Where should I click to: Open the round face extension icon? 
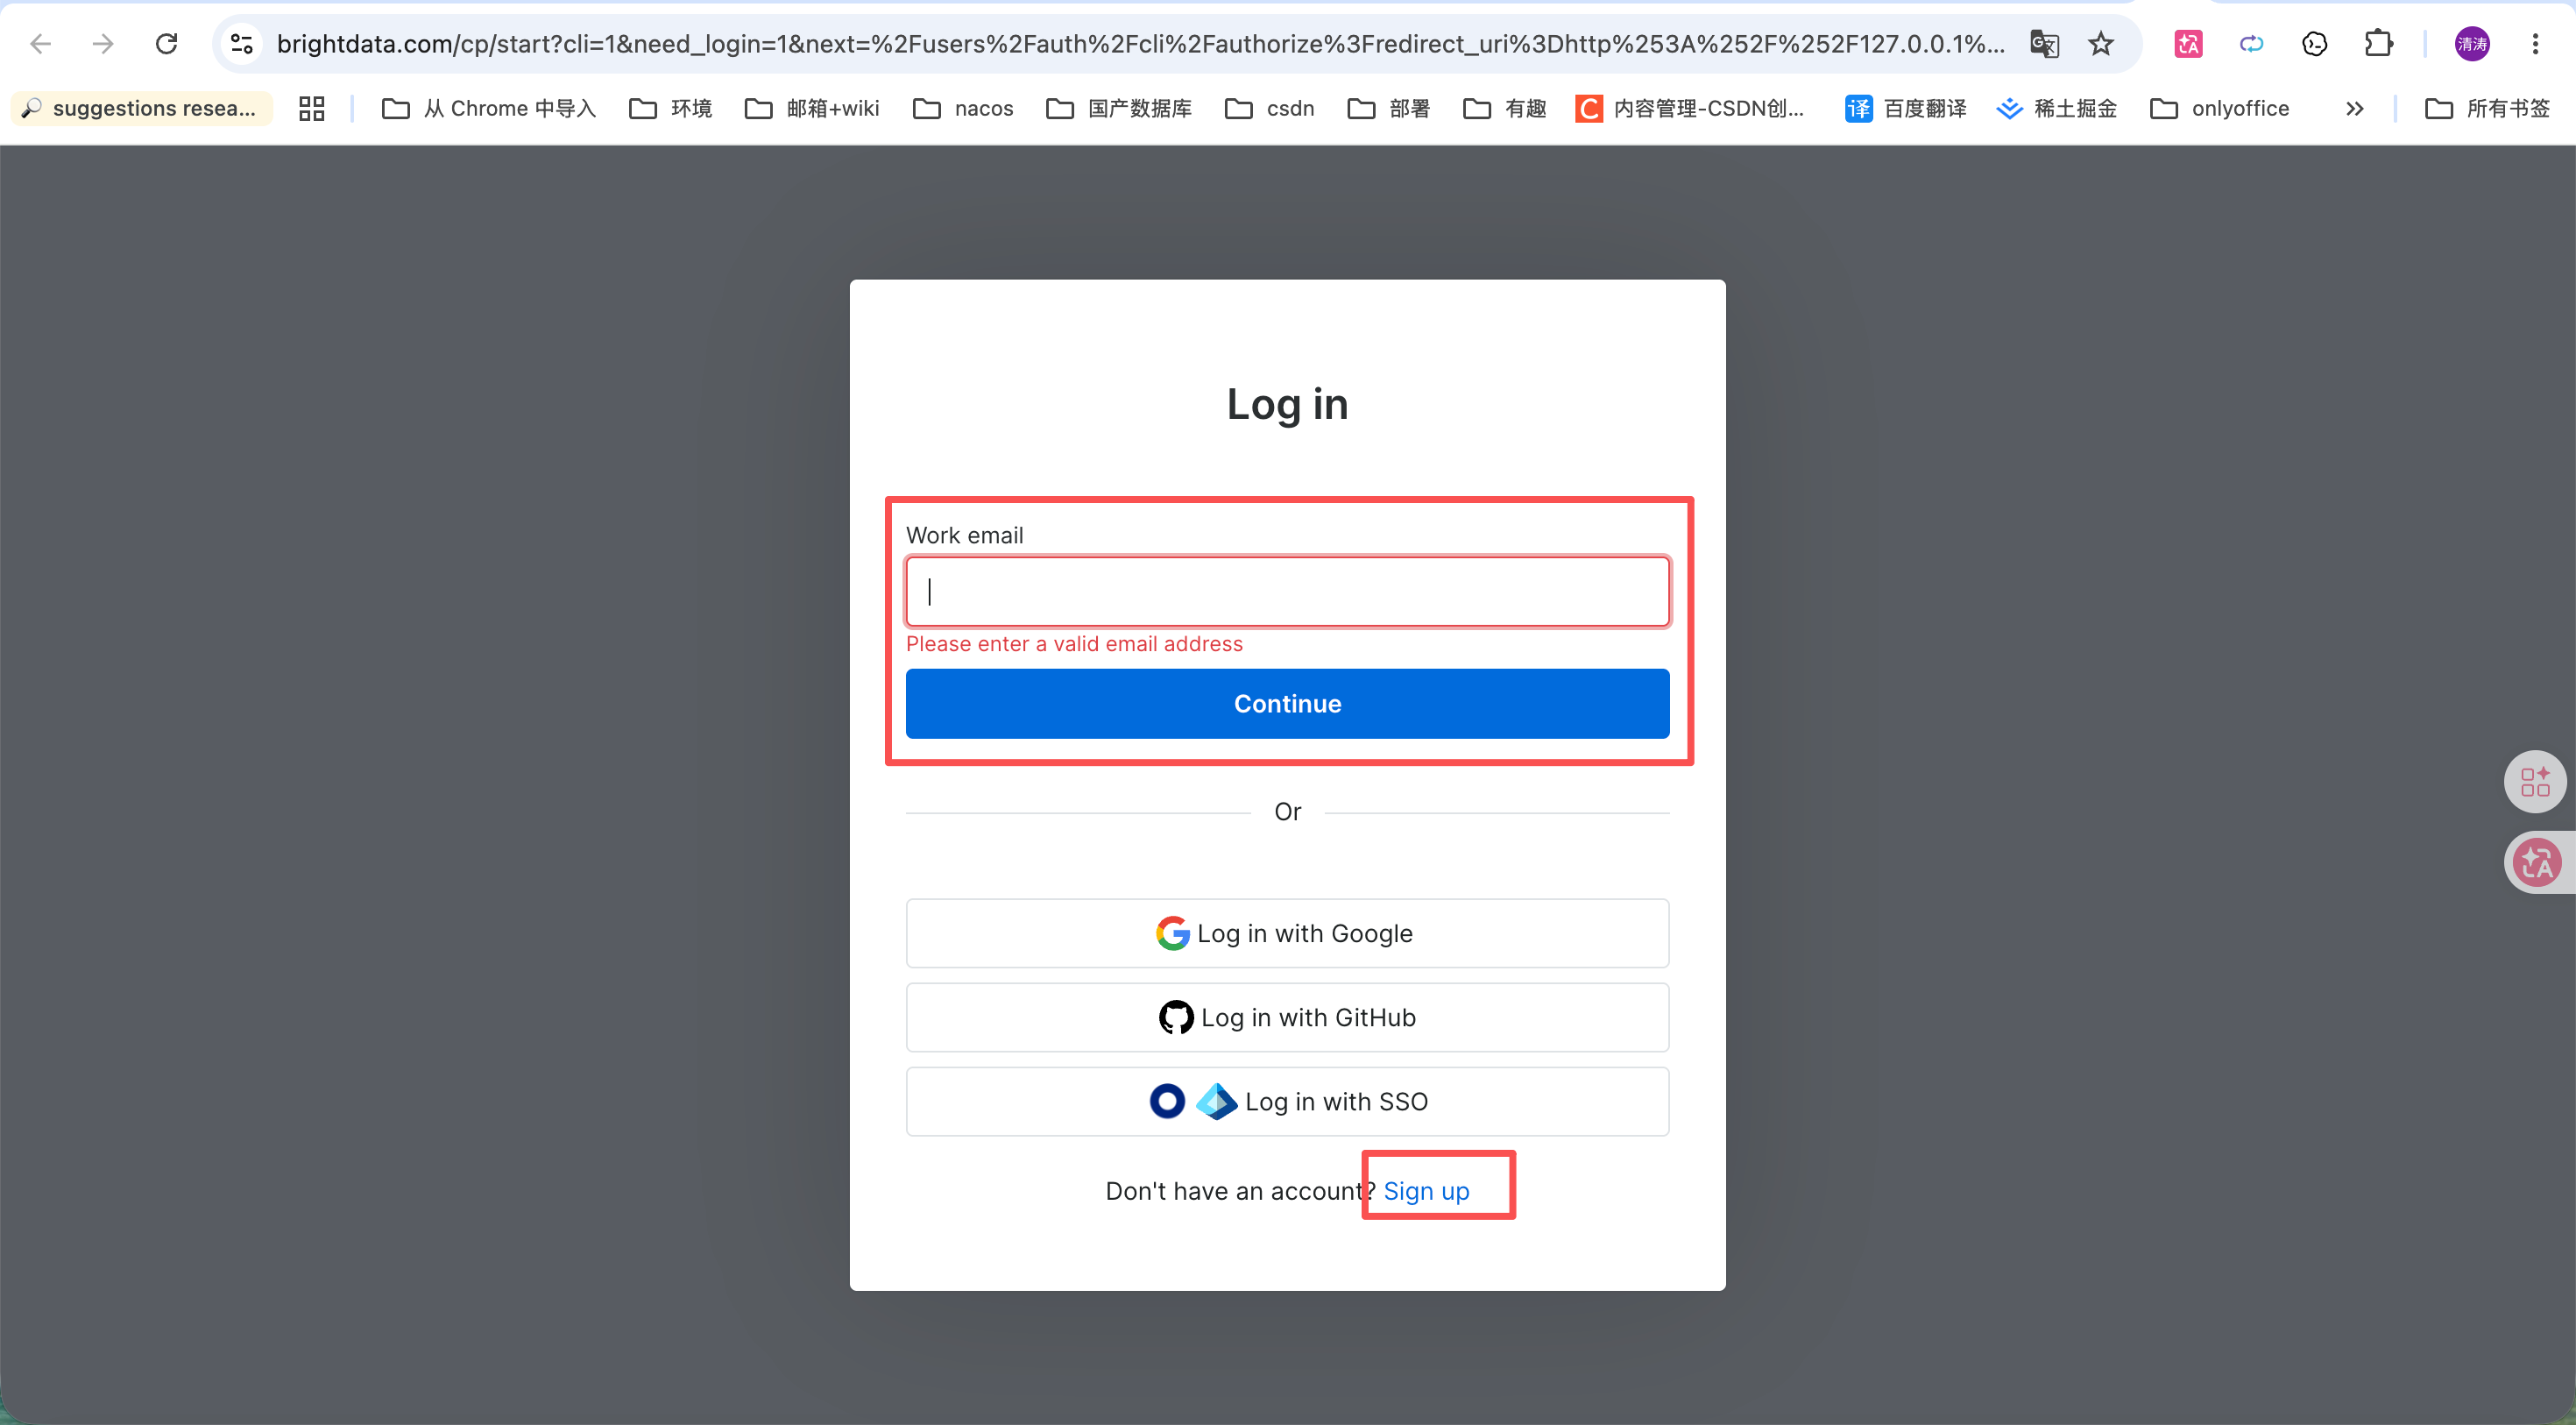2315,44
